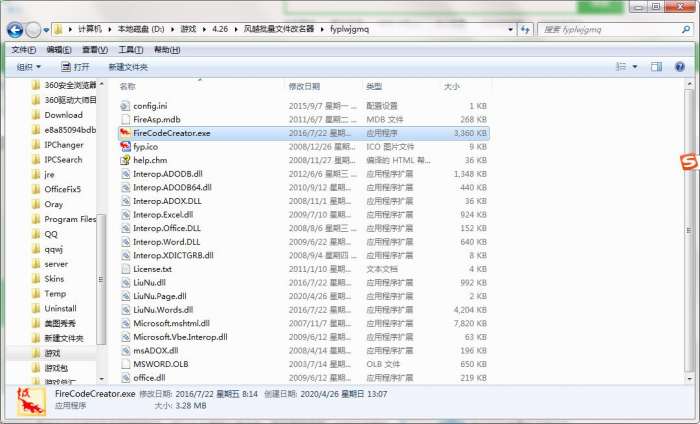Select Interop.Office.DLL file name
Image resolution: width=700 pixels, height=424 pixels.
coord(167,228)
